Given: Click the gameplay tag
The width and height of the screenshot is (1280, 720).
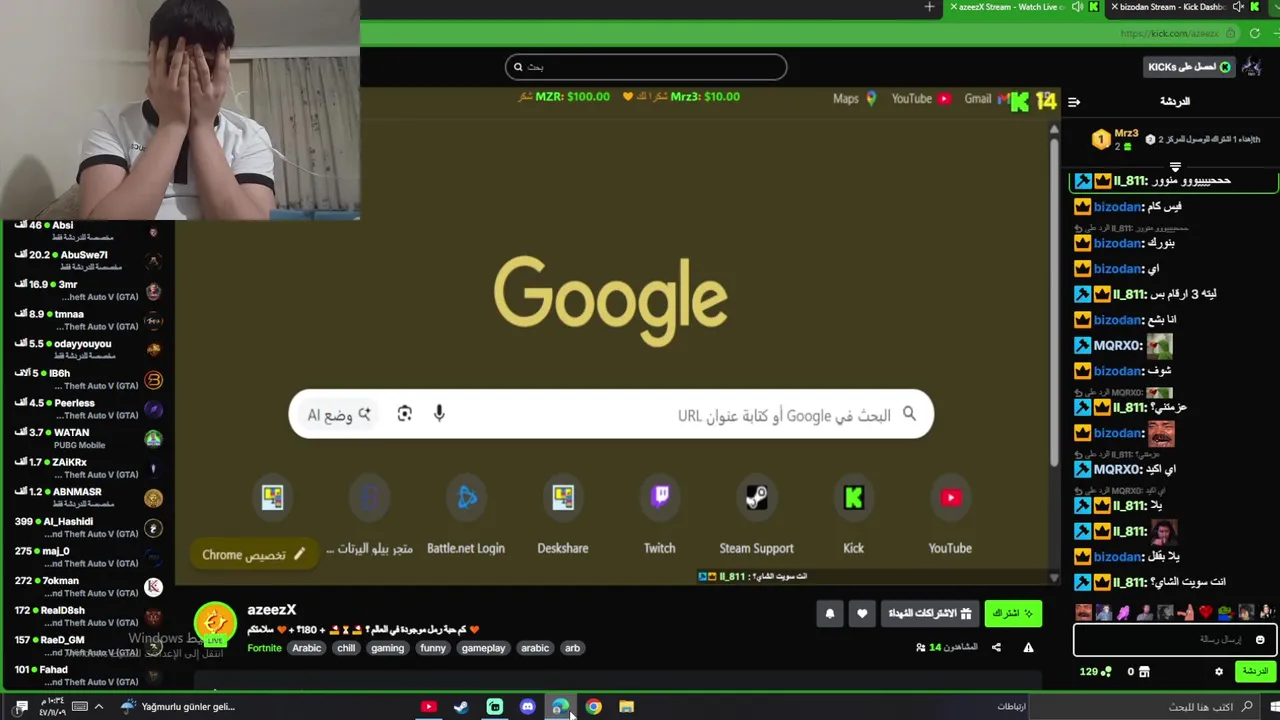Looking at the screenshot, I should tap(483, 648).
